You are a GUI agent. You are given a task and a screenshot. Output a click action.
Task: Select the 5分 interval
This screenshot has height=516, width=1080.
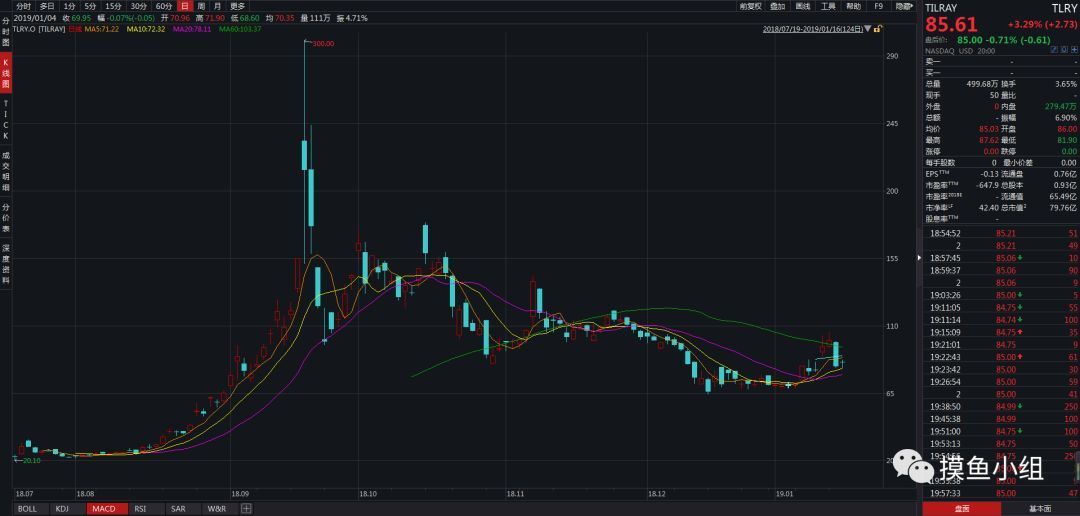pyautogui.click(x=90, y=6)
